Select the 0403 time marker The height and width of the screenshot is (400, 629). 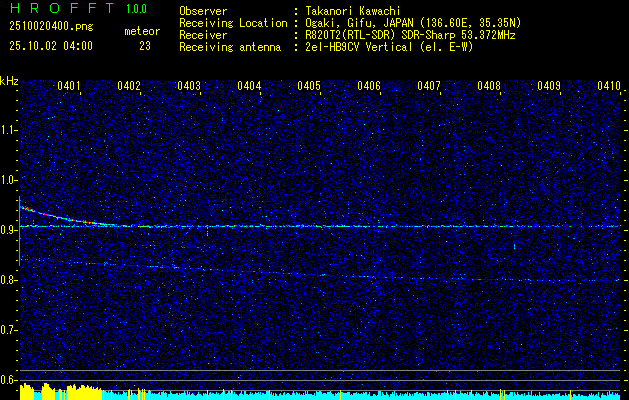click(189, 87)
